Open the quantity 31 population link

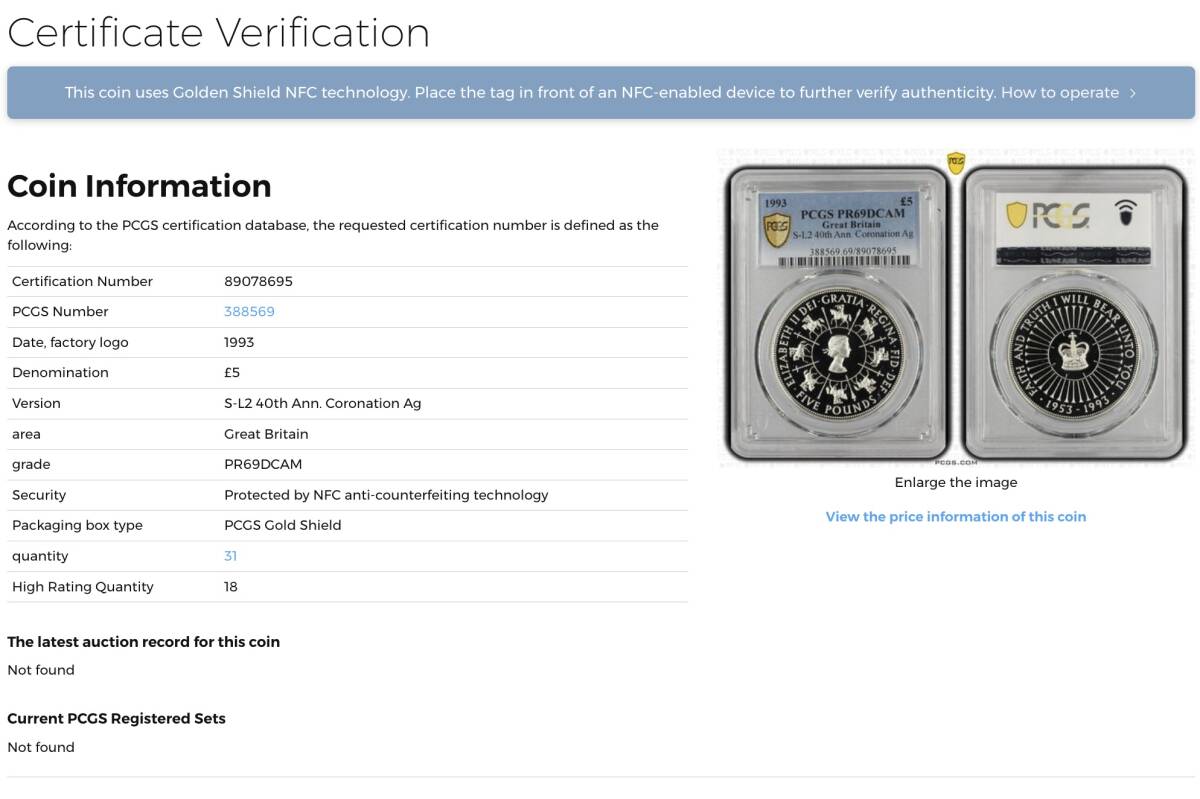[231, 556]
